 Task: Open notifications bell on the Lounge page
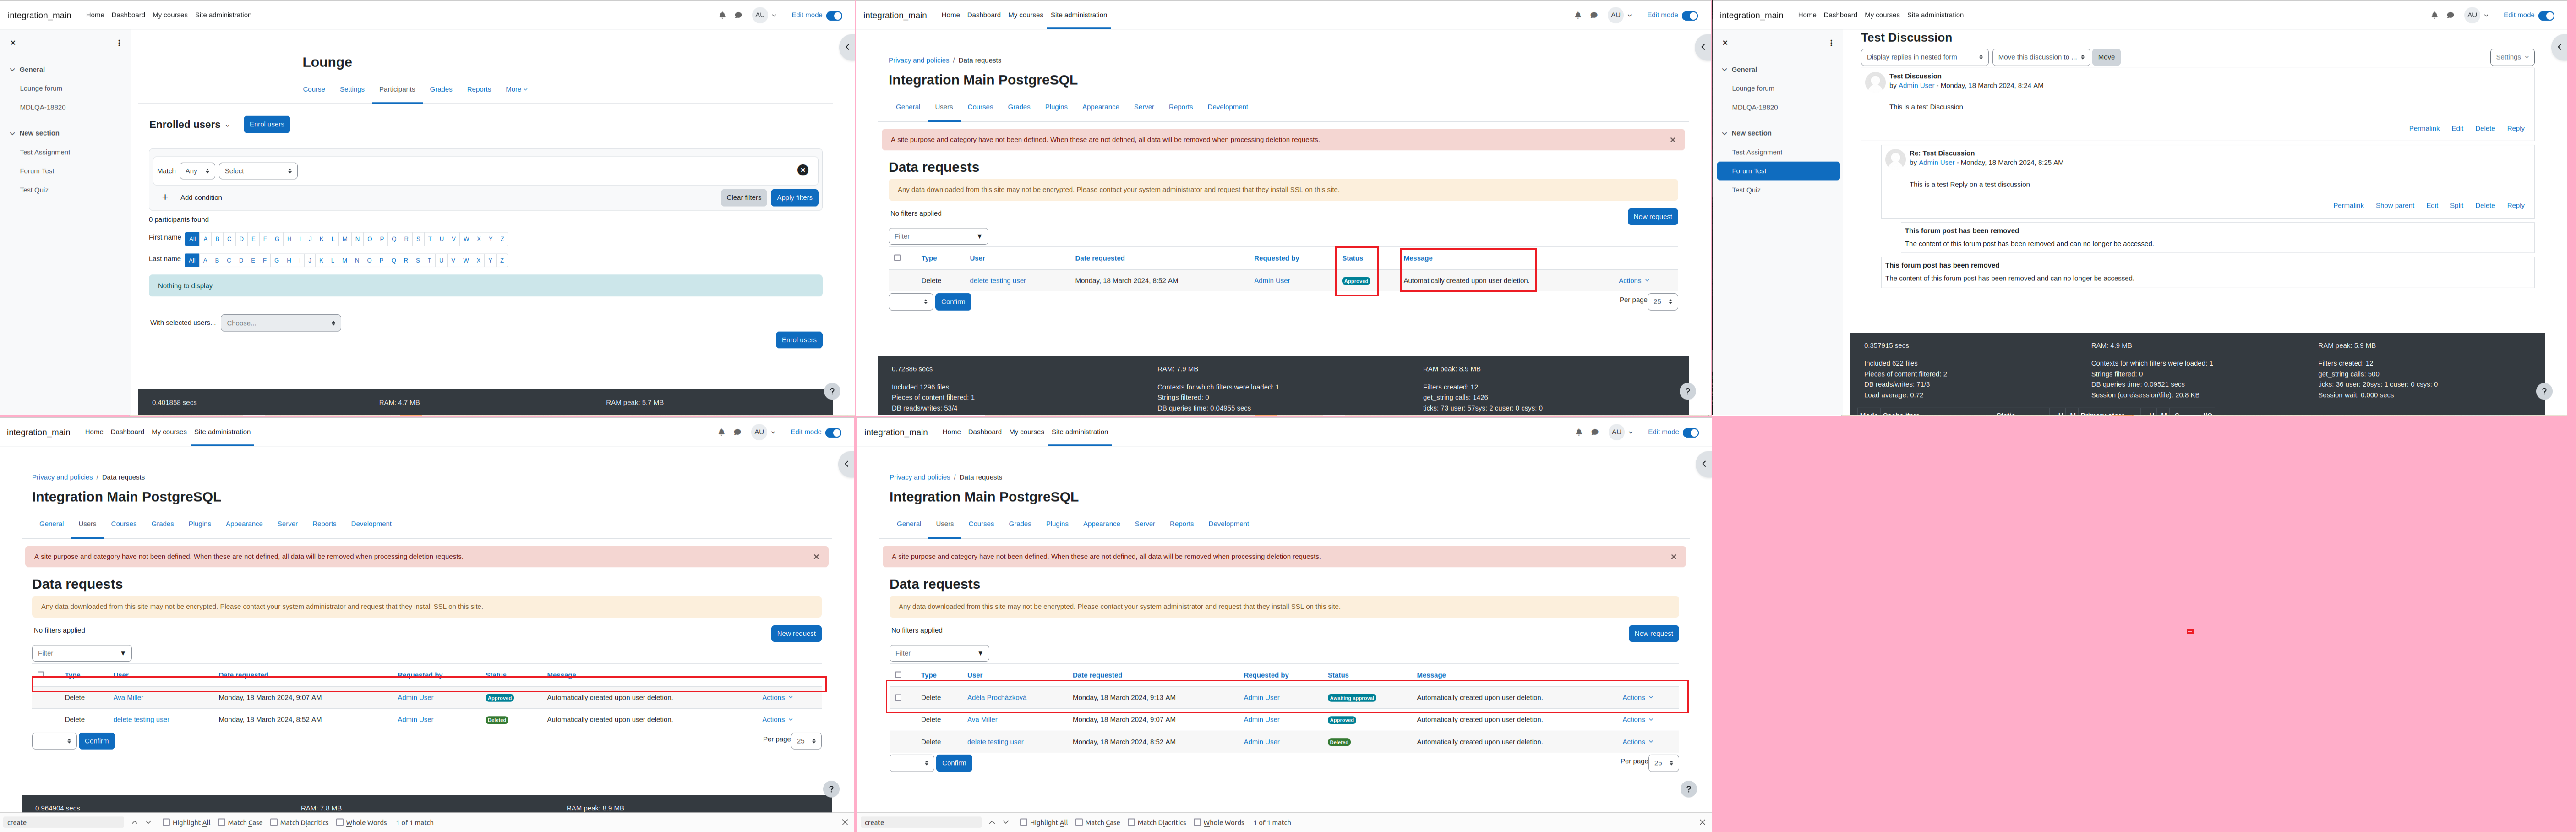pyautogui.click(x=722, y=15)
